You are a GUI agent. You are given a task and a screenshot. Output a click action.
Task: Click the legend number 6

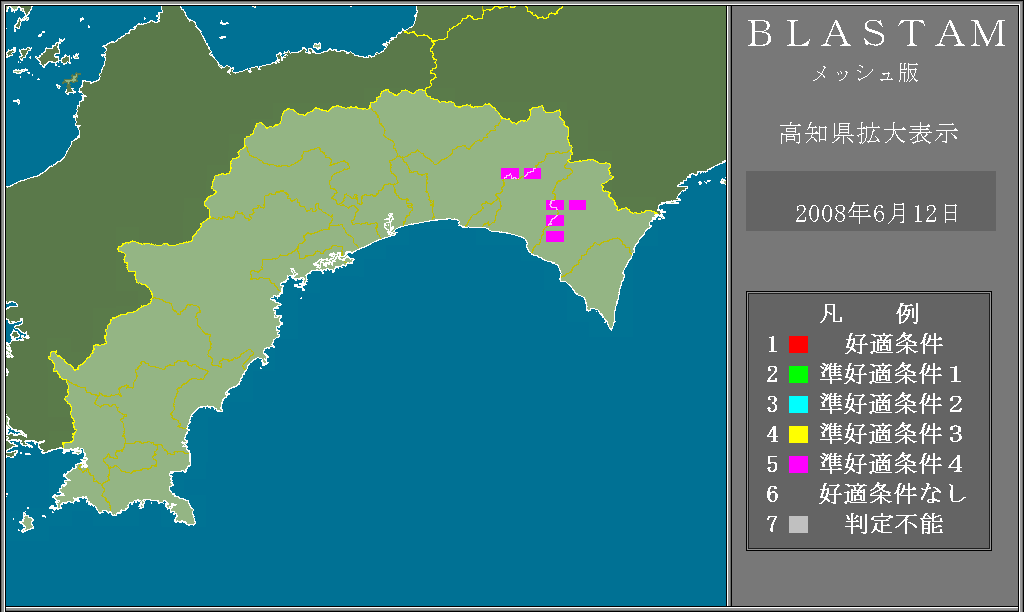(x=772, y=494)
